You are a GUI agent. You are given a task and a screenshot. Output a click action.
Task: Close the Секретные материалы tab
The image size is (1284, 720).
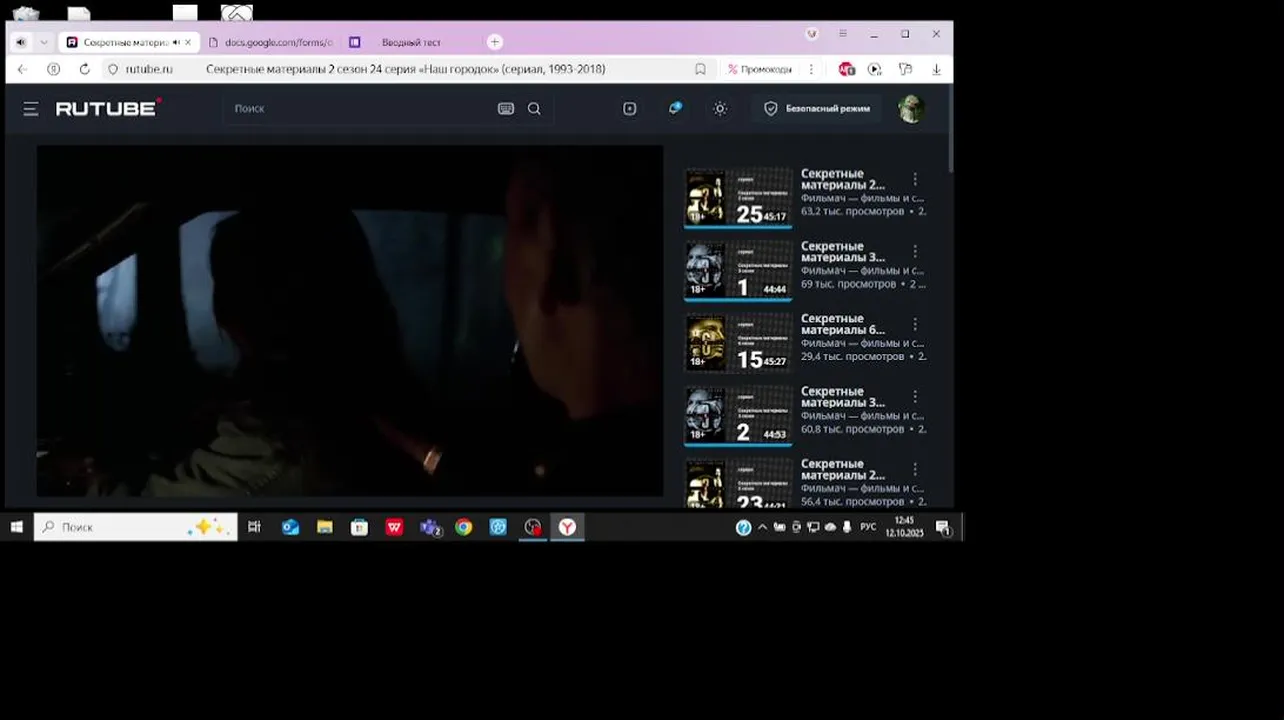188,42
